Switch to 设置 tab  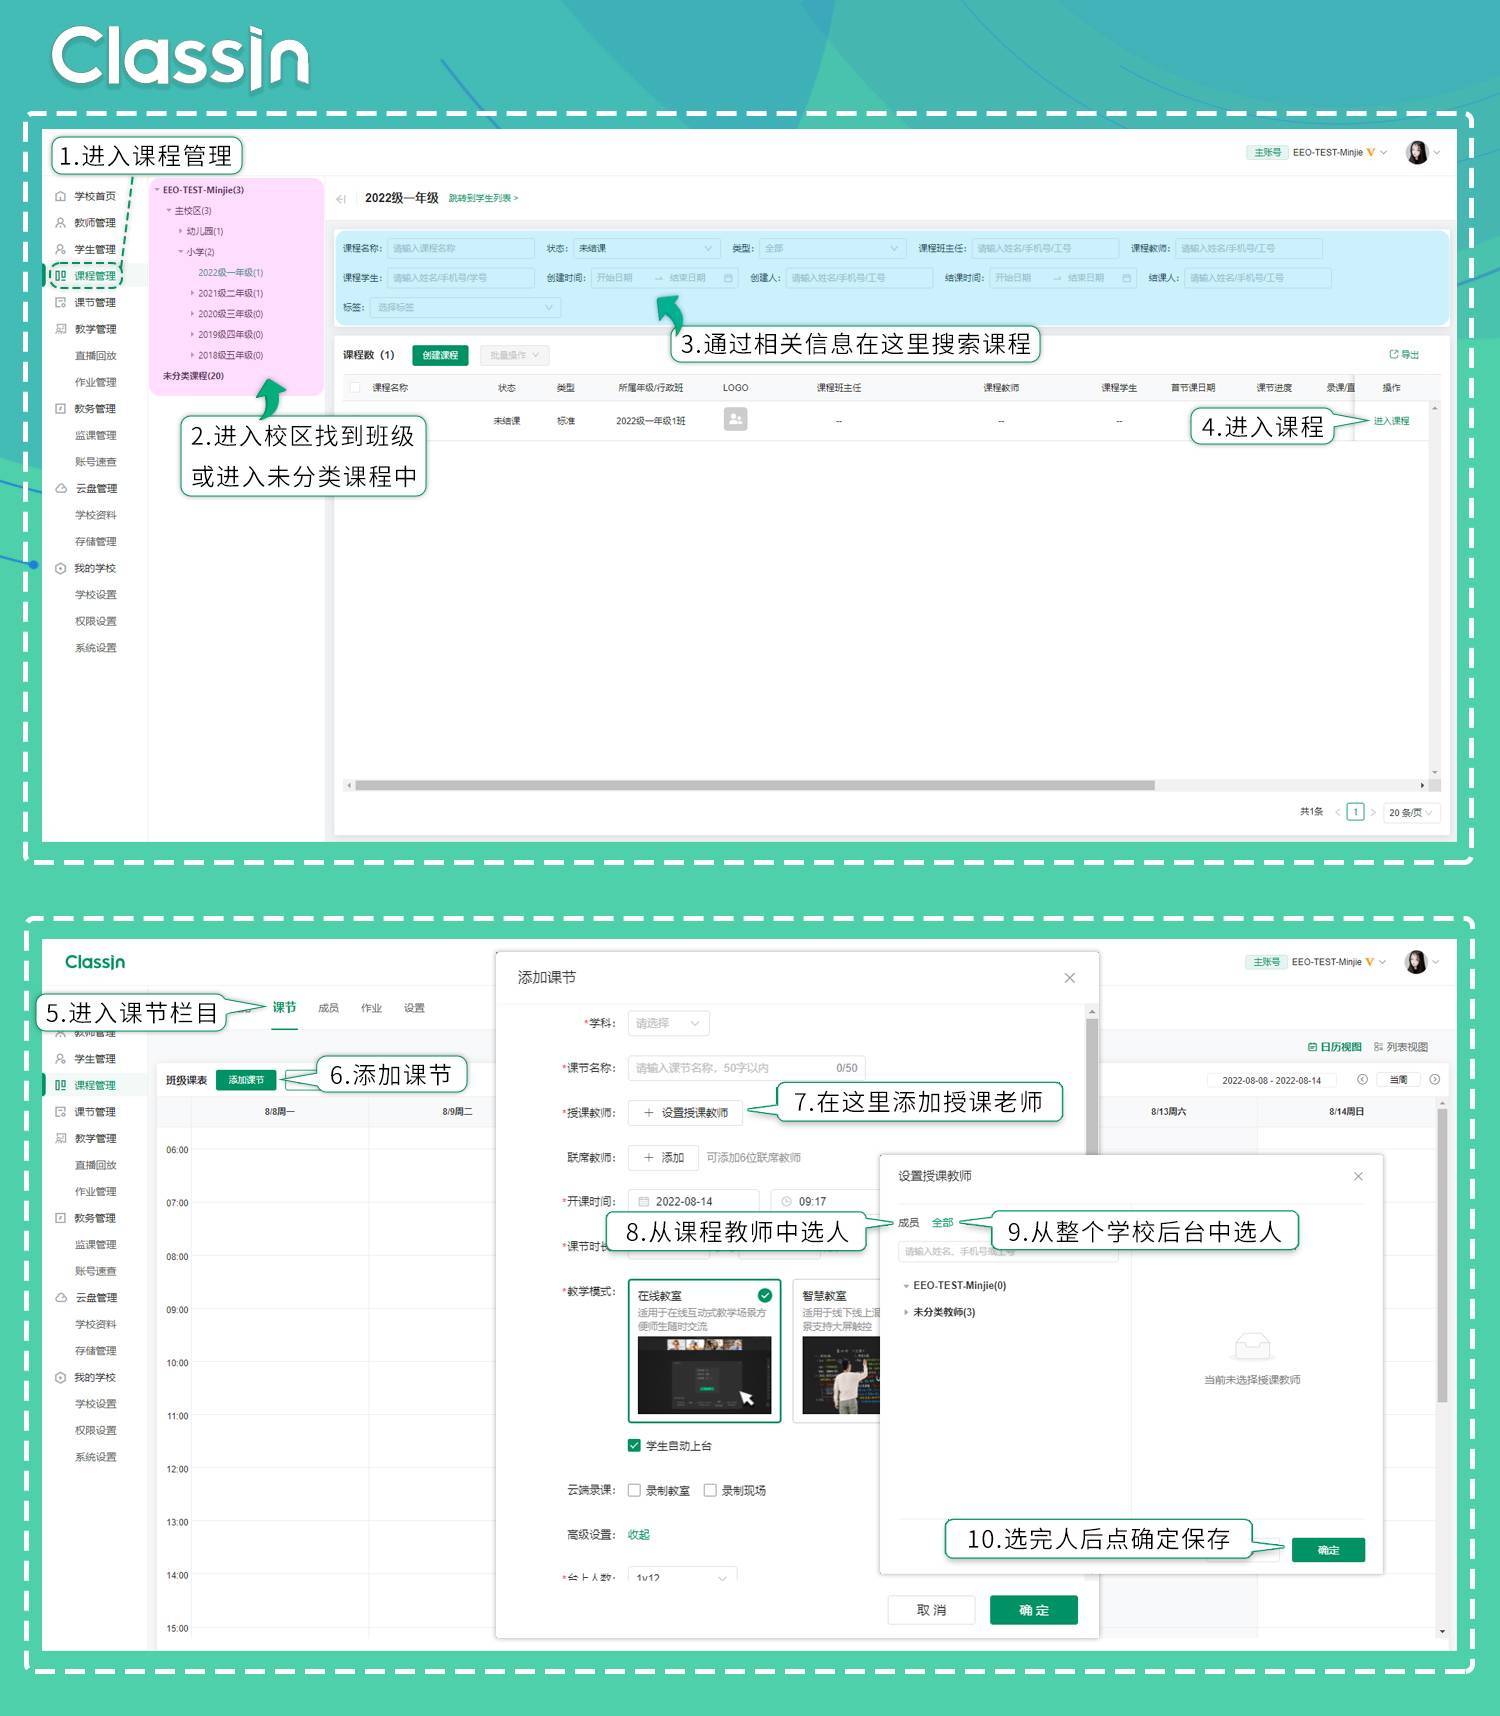414,1008
